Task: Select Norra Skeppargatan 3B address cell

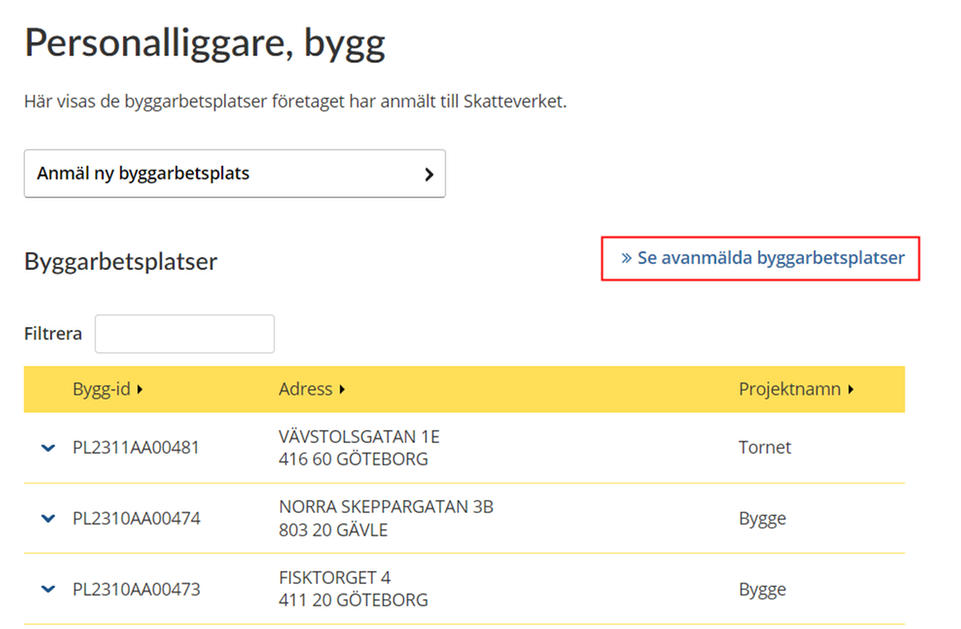Action: point(386,519)
